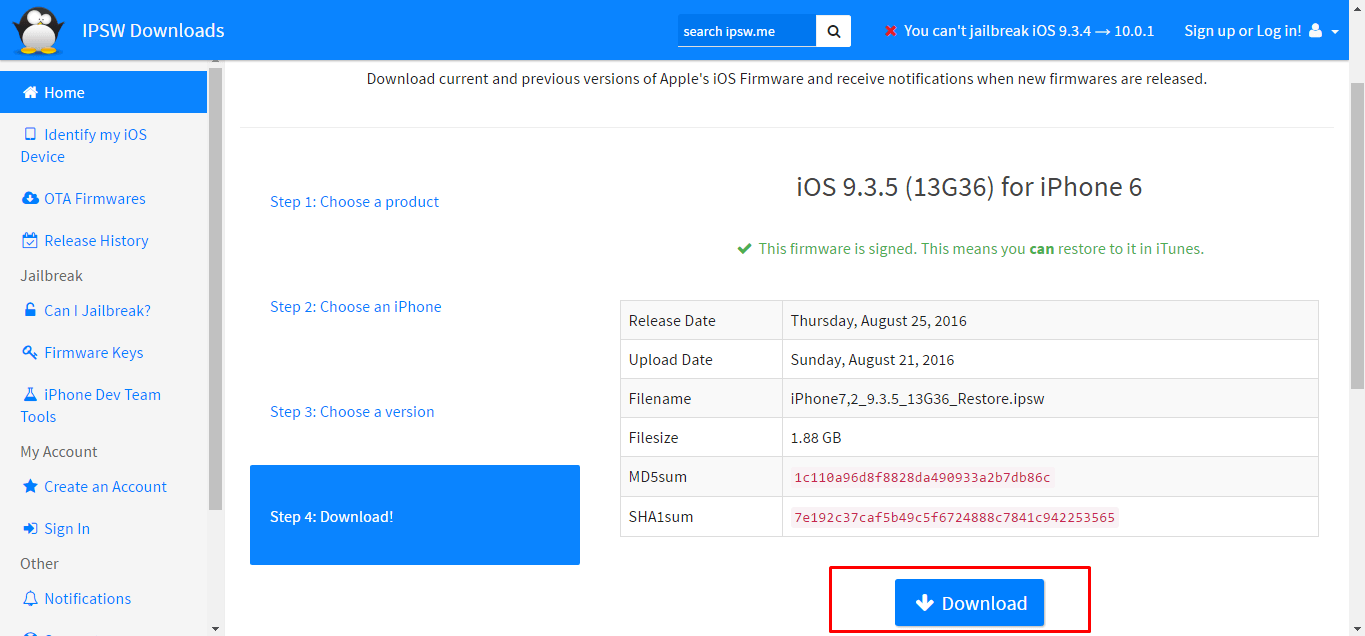Click the Home house icon
The width and height of the screenshot is (1365, 636).
point(30,92)
